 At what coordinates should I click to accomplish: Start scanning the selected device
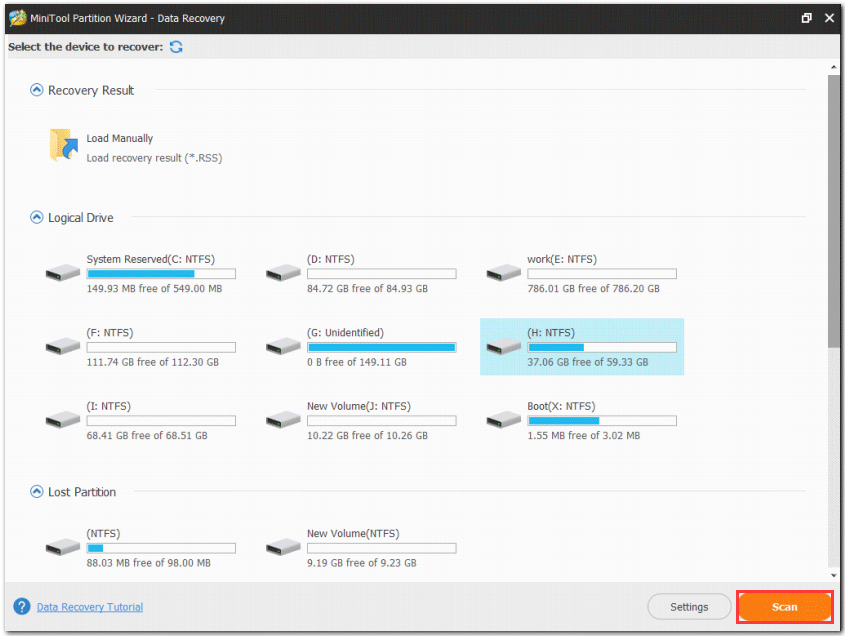point(784,606)
